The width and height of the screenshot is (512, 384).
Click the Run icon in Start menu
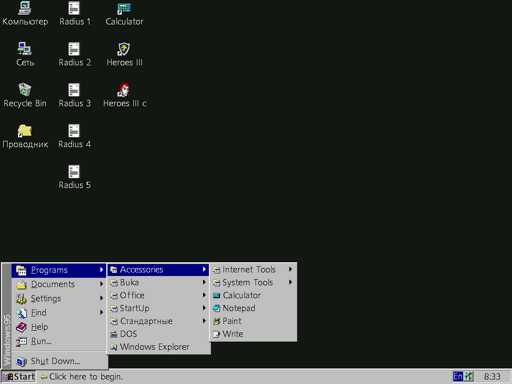21,341
